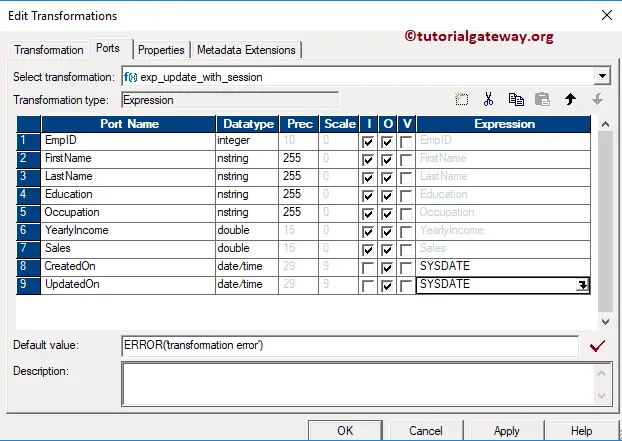
Task: Click the Apply button
Action: pos(507,430)
